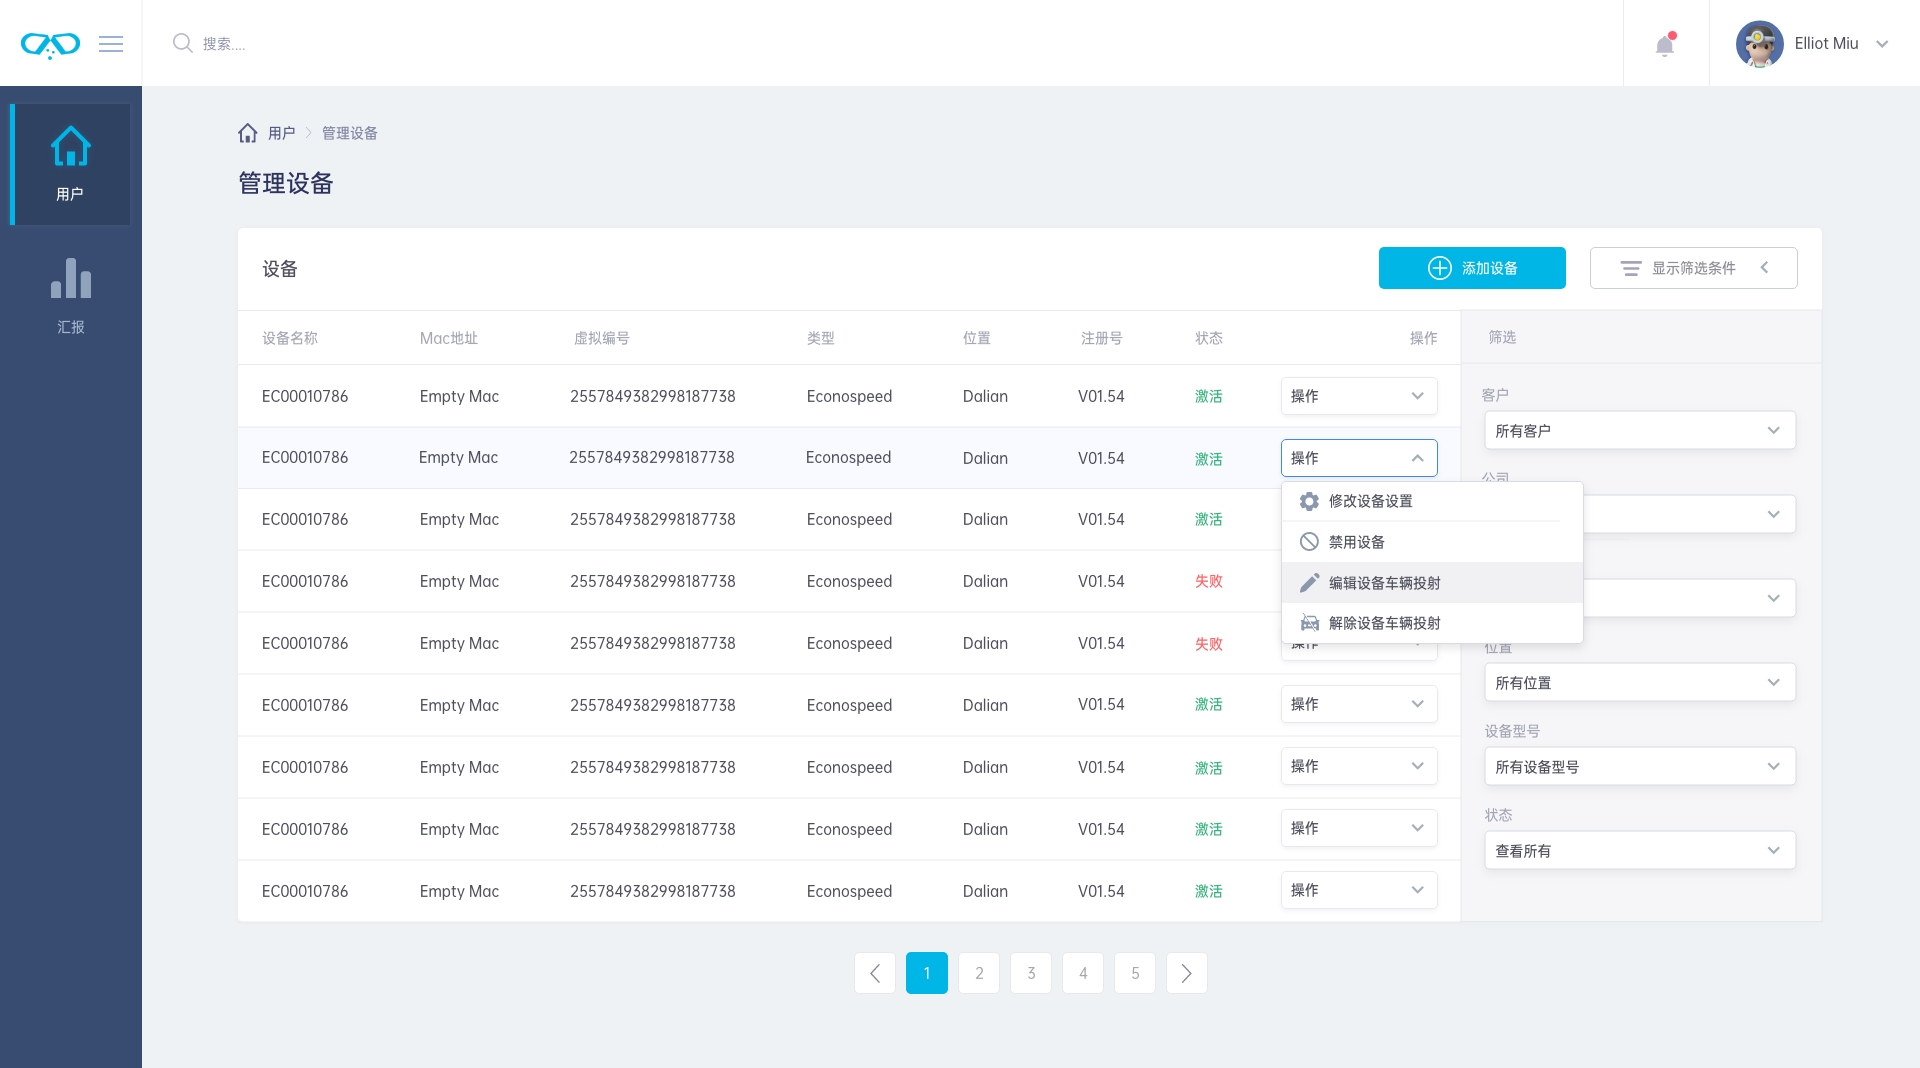1920x1068 pixels.
Task: Choose 禁用设备 in the dropdown menu
Action: (1356, 542)
